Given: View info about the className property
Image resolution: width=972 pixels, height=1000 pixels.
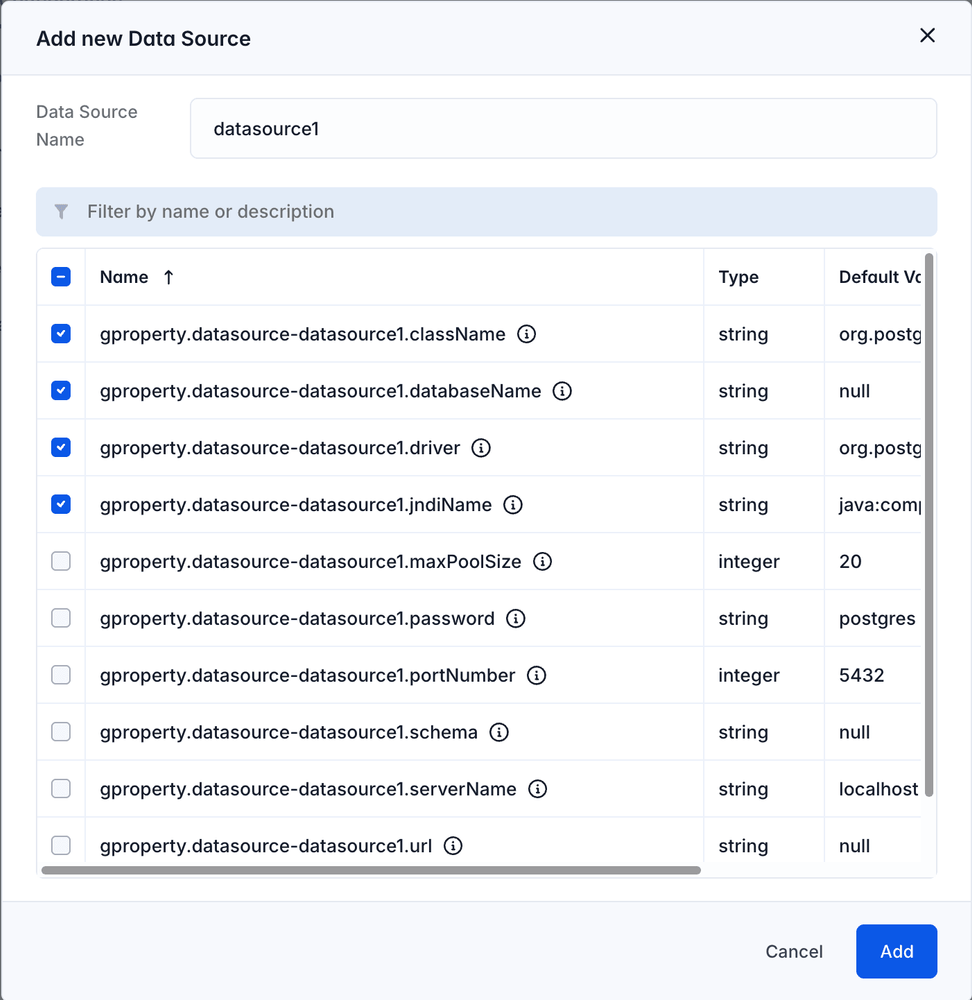Looking at the screenshot, I should coord(527,334).
